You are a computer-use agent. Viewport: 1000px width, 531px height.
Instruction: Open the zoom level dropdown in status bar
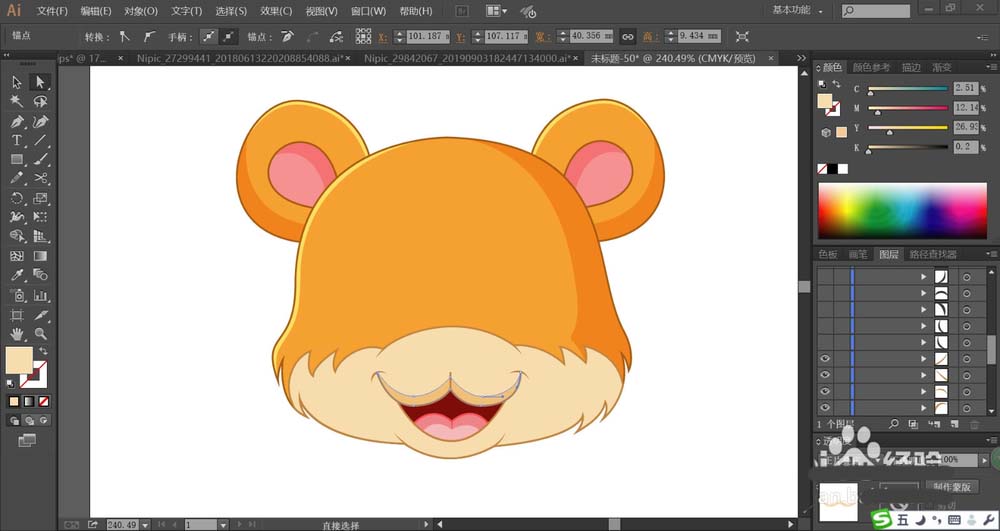(146, 524)
